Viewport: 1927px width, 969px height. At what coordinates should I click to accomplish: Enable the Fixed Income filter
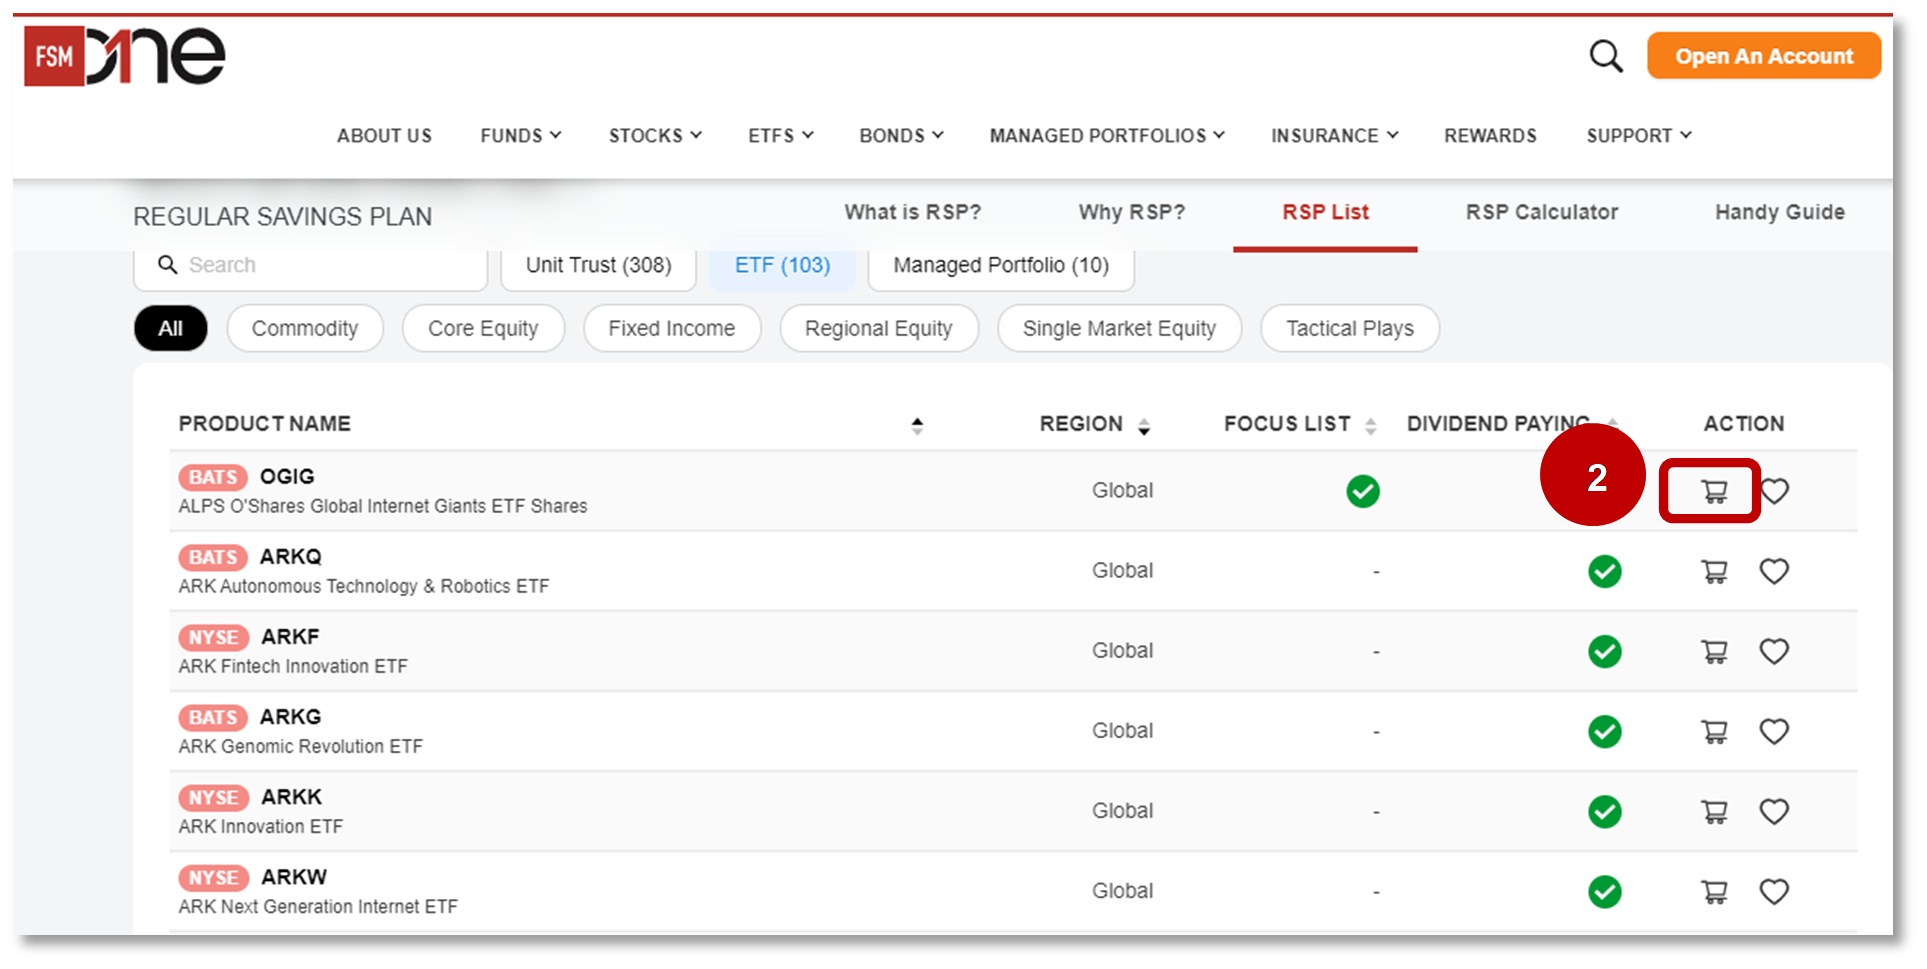[x=671, y=328]
